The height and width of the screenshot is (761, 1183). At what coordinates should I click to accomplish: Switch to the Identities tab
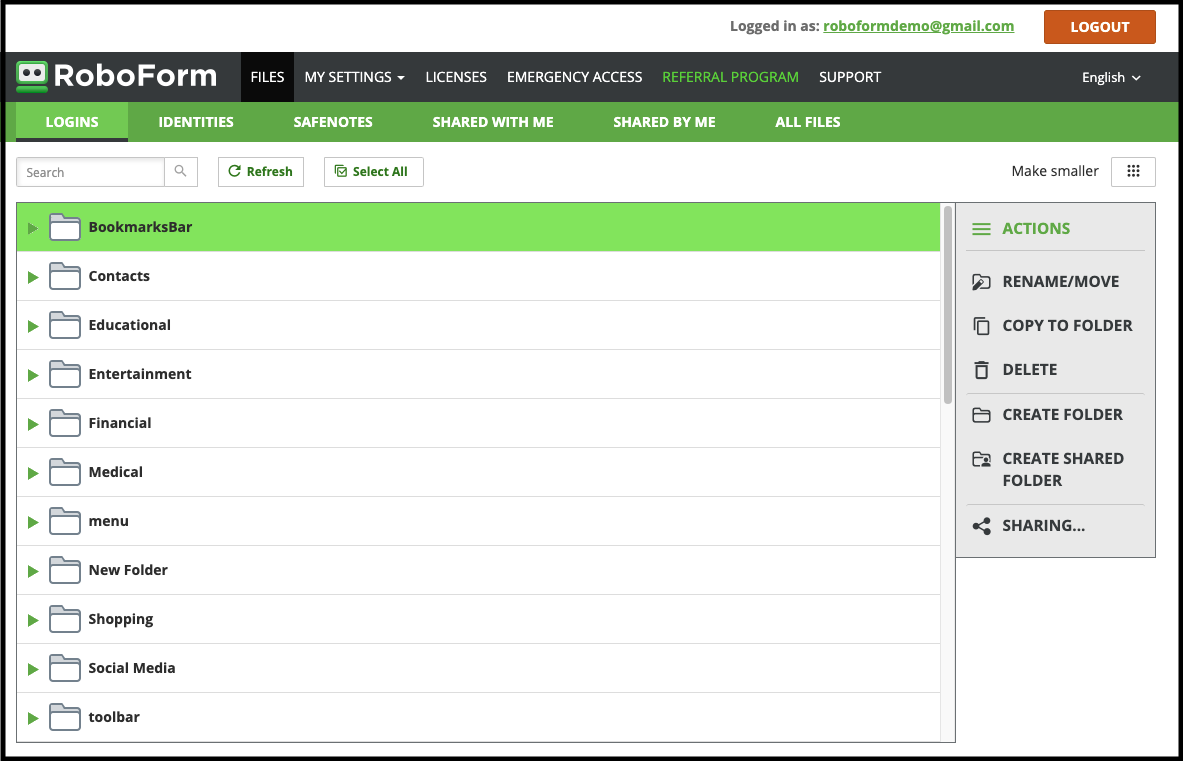click(x=196, y=121)
